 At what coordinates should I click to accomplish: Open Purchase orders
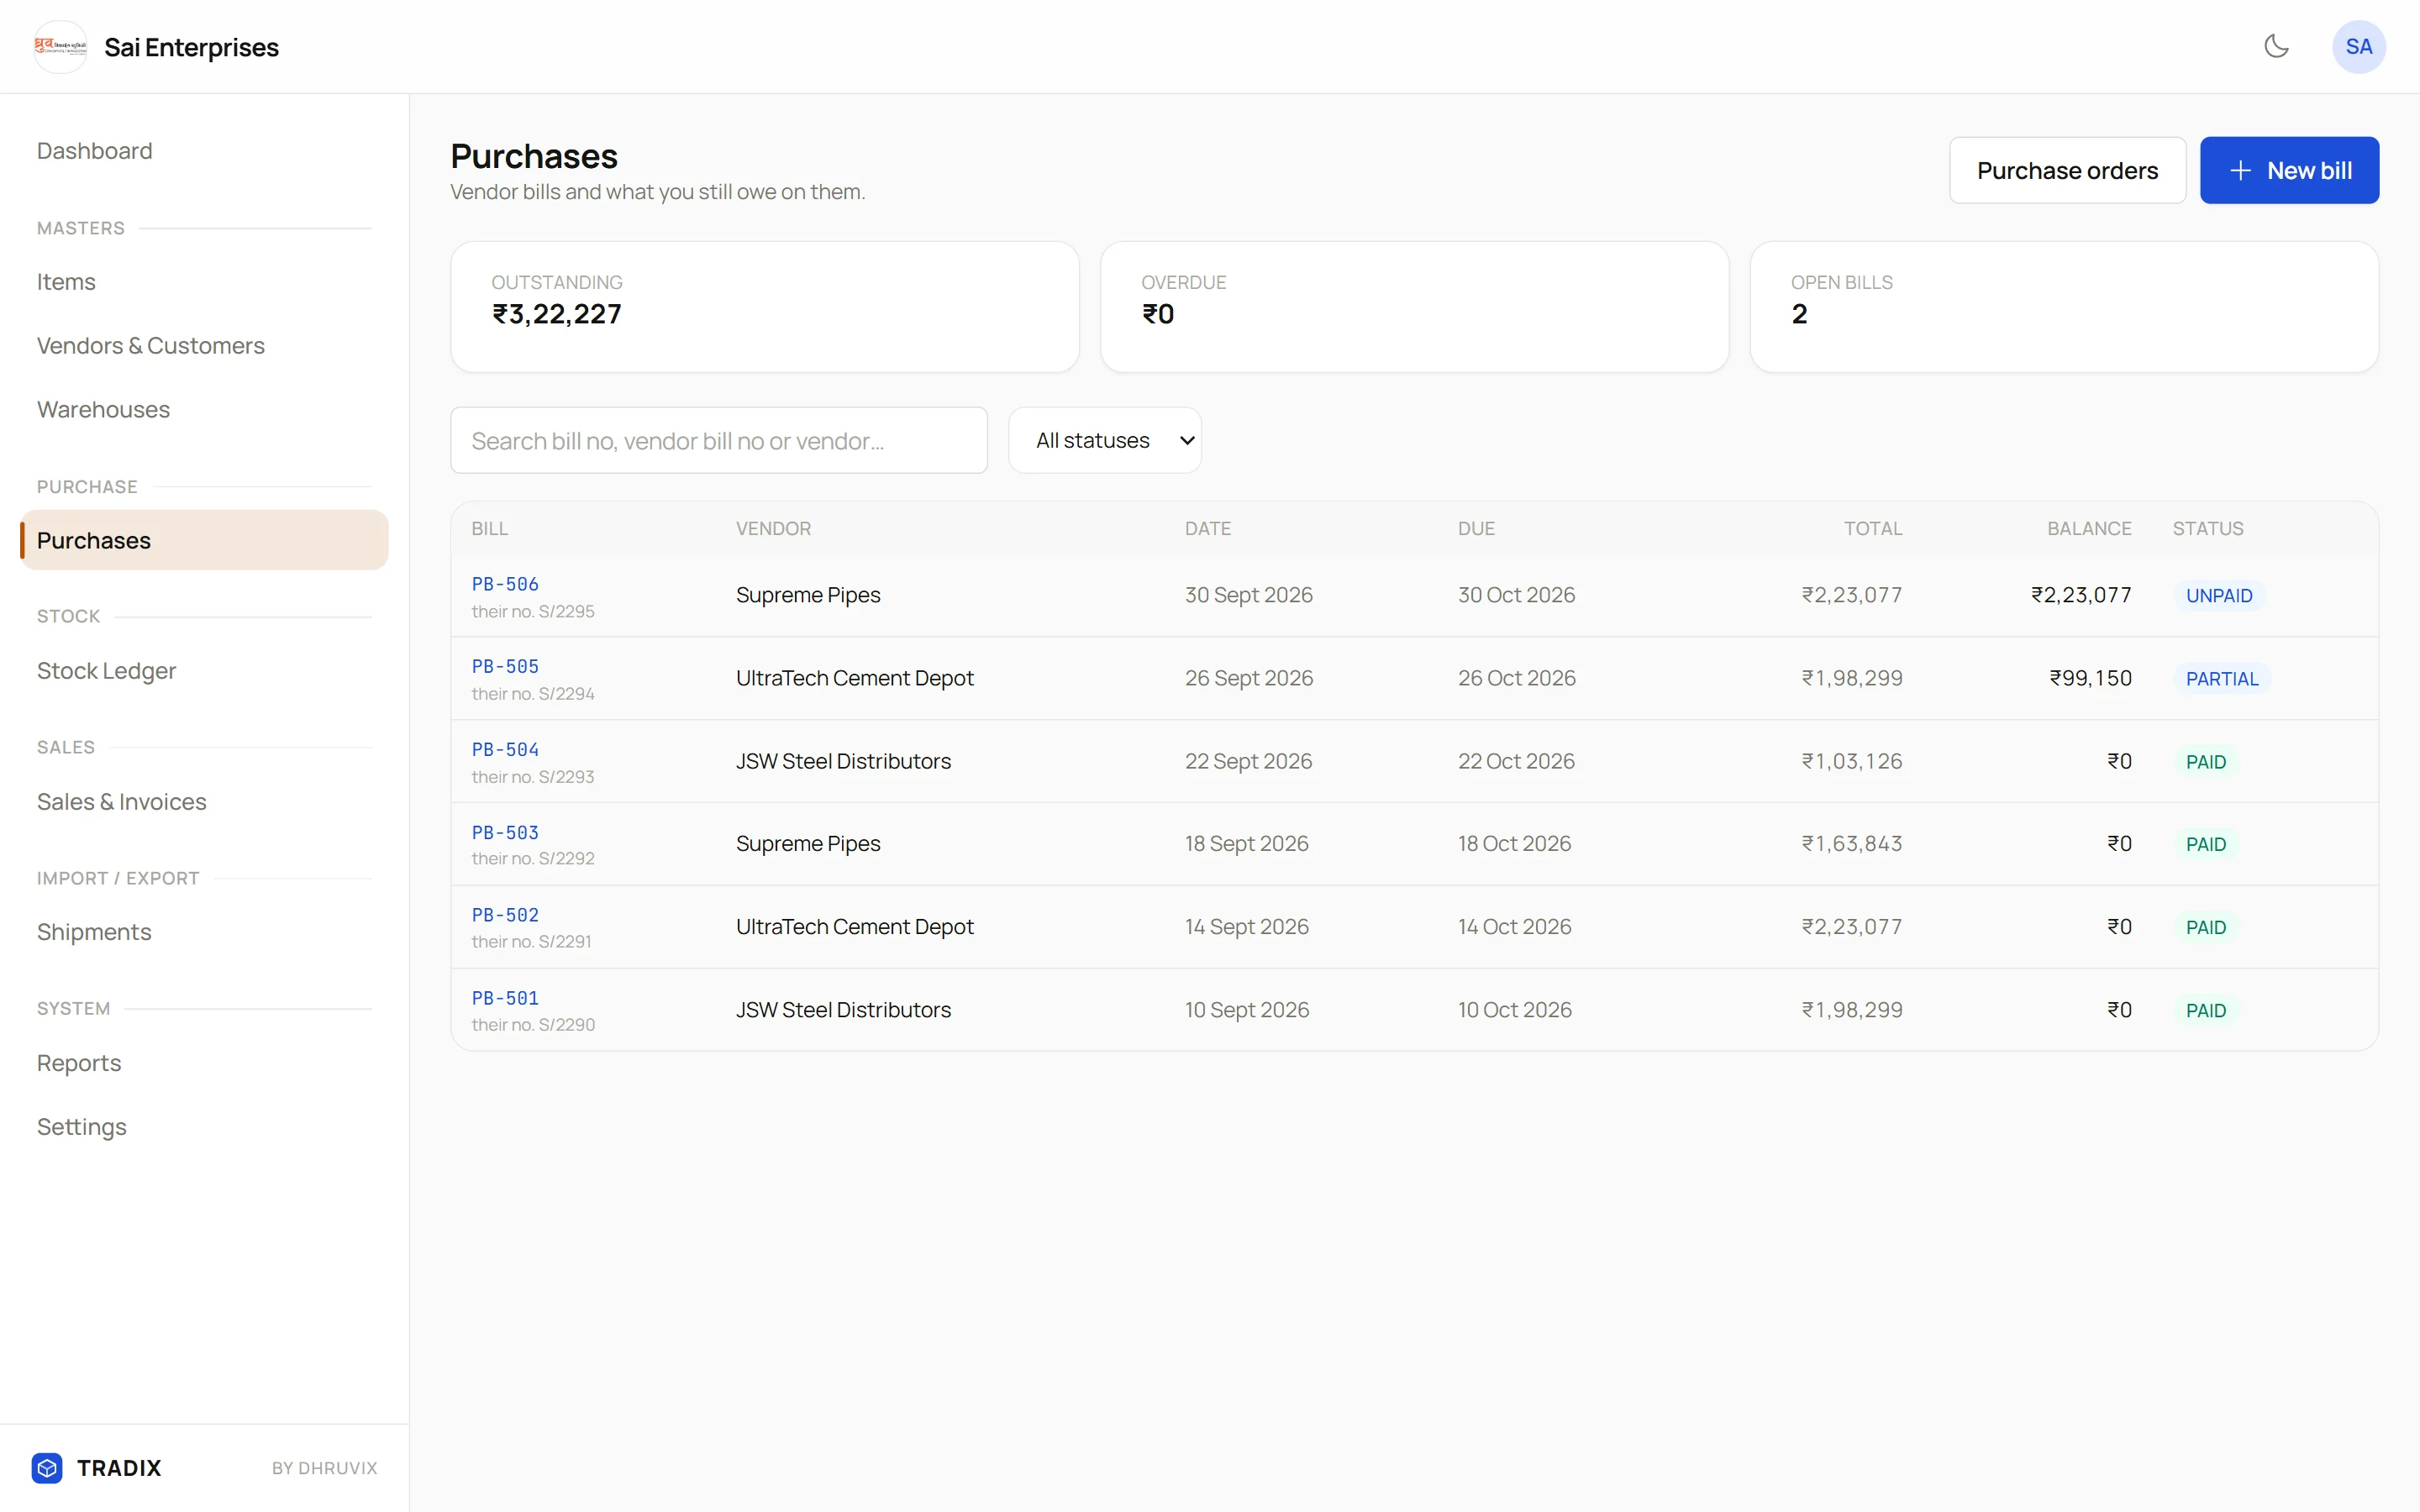coord(2067,170)
